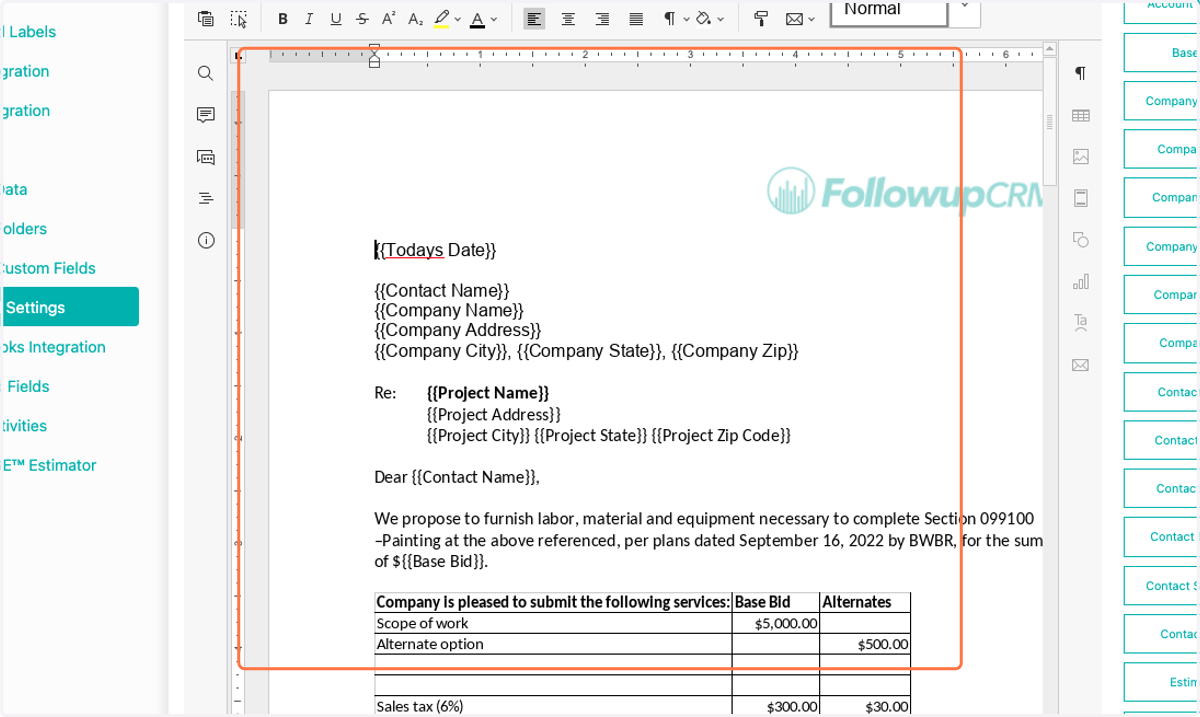The height and width of the screenshot is (717, 1200).
Task: Click the copy style paint roller icon
Action: tap(761, 19)
